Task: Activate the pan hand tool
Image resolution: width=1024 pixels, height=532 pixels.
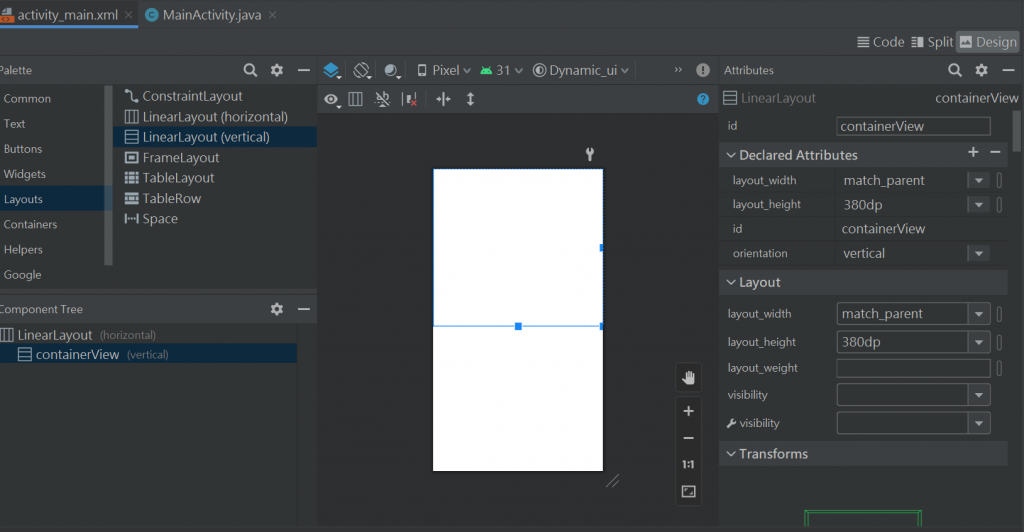Action: pos(688,377)
